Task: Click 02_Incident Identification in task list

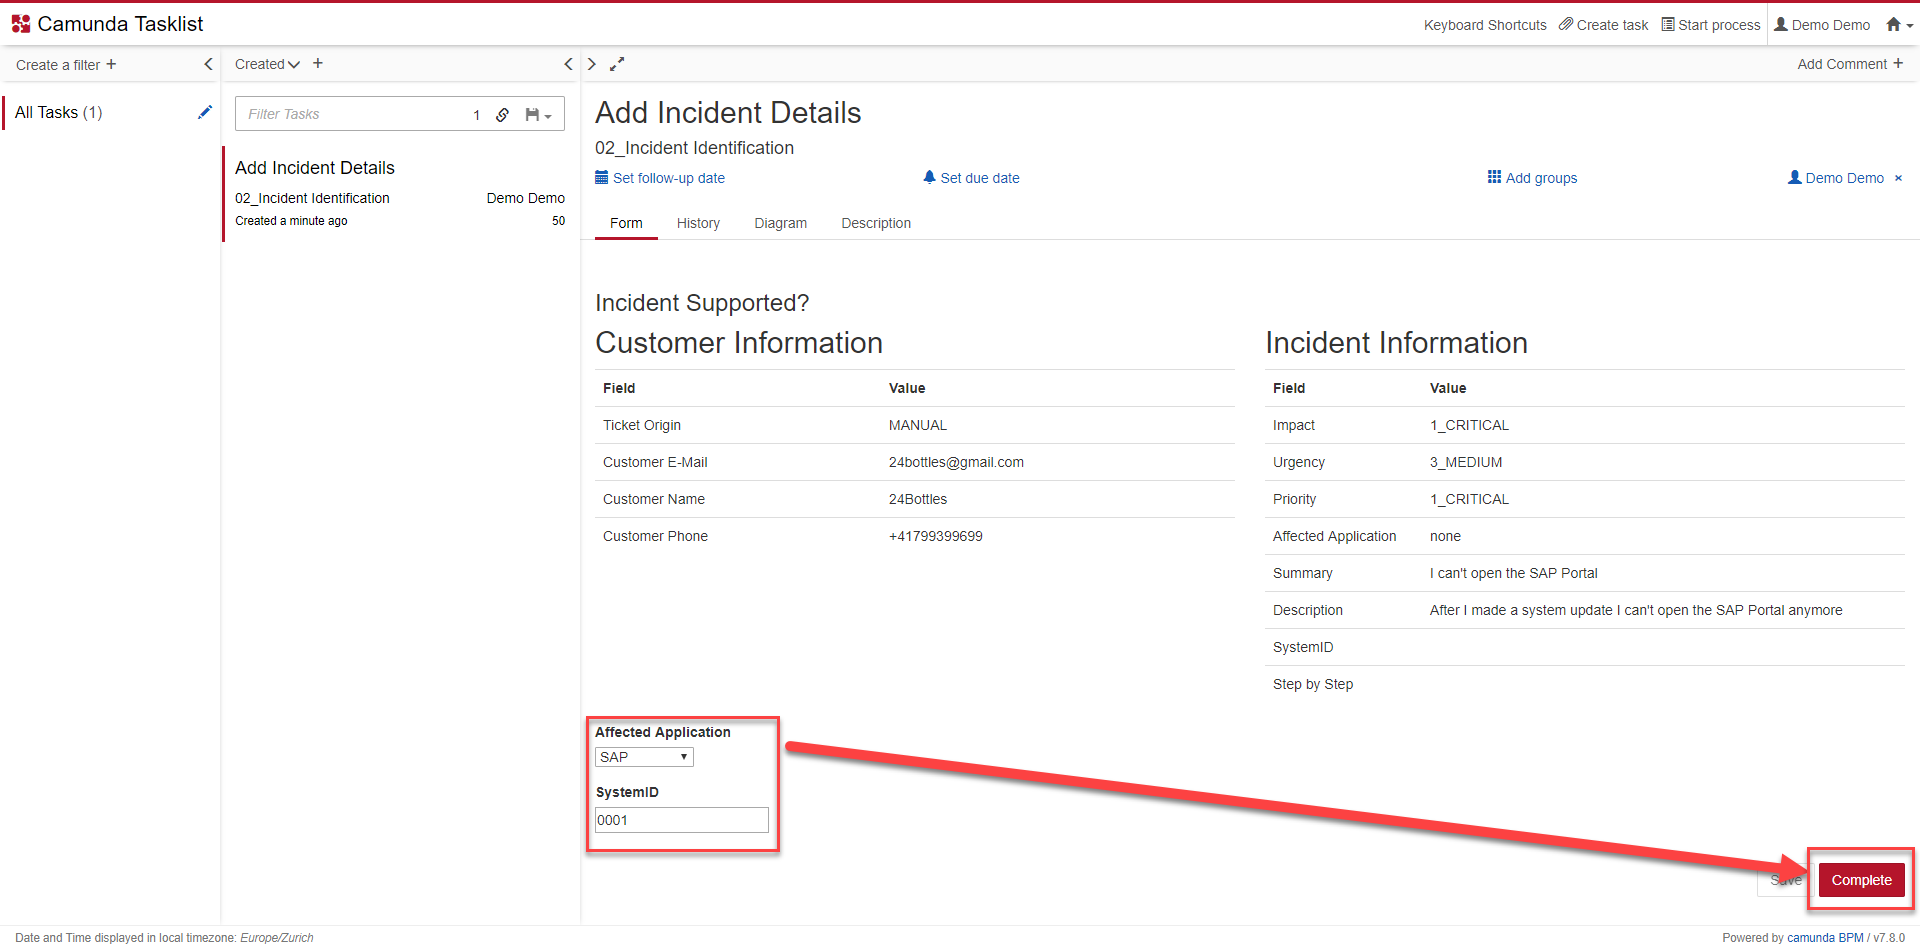Action: pyautogui.click(x=312, y=198)
